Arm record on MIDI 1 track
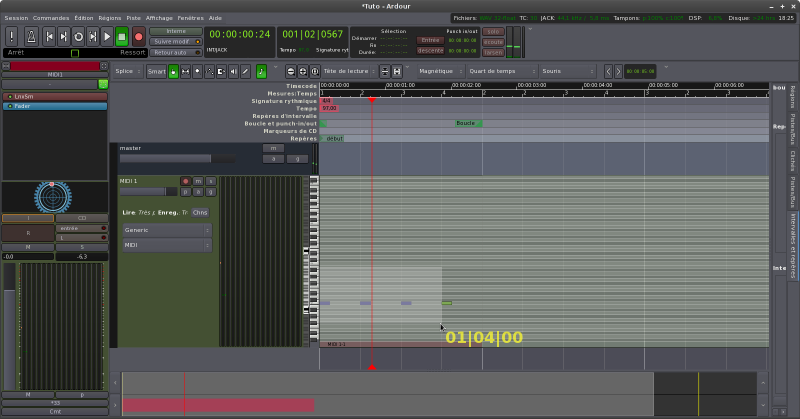This screenshot has height=419, width=800. tap(186, 181)
